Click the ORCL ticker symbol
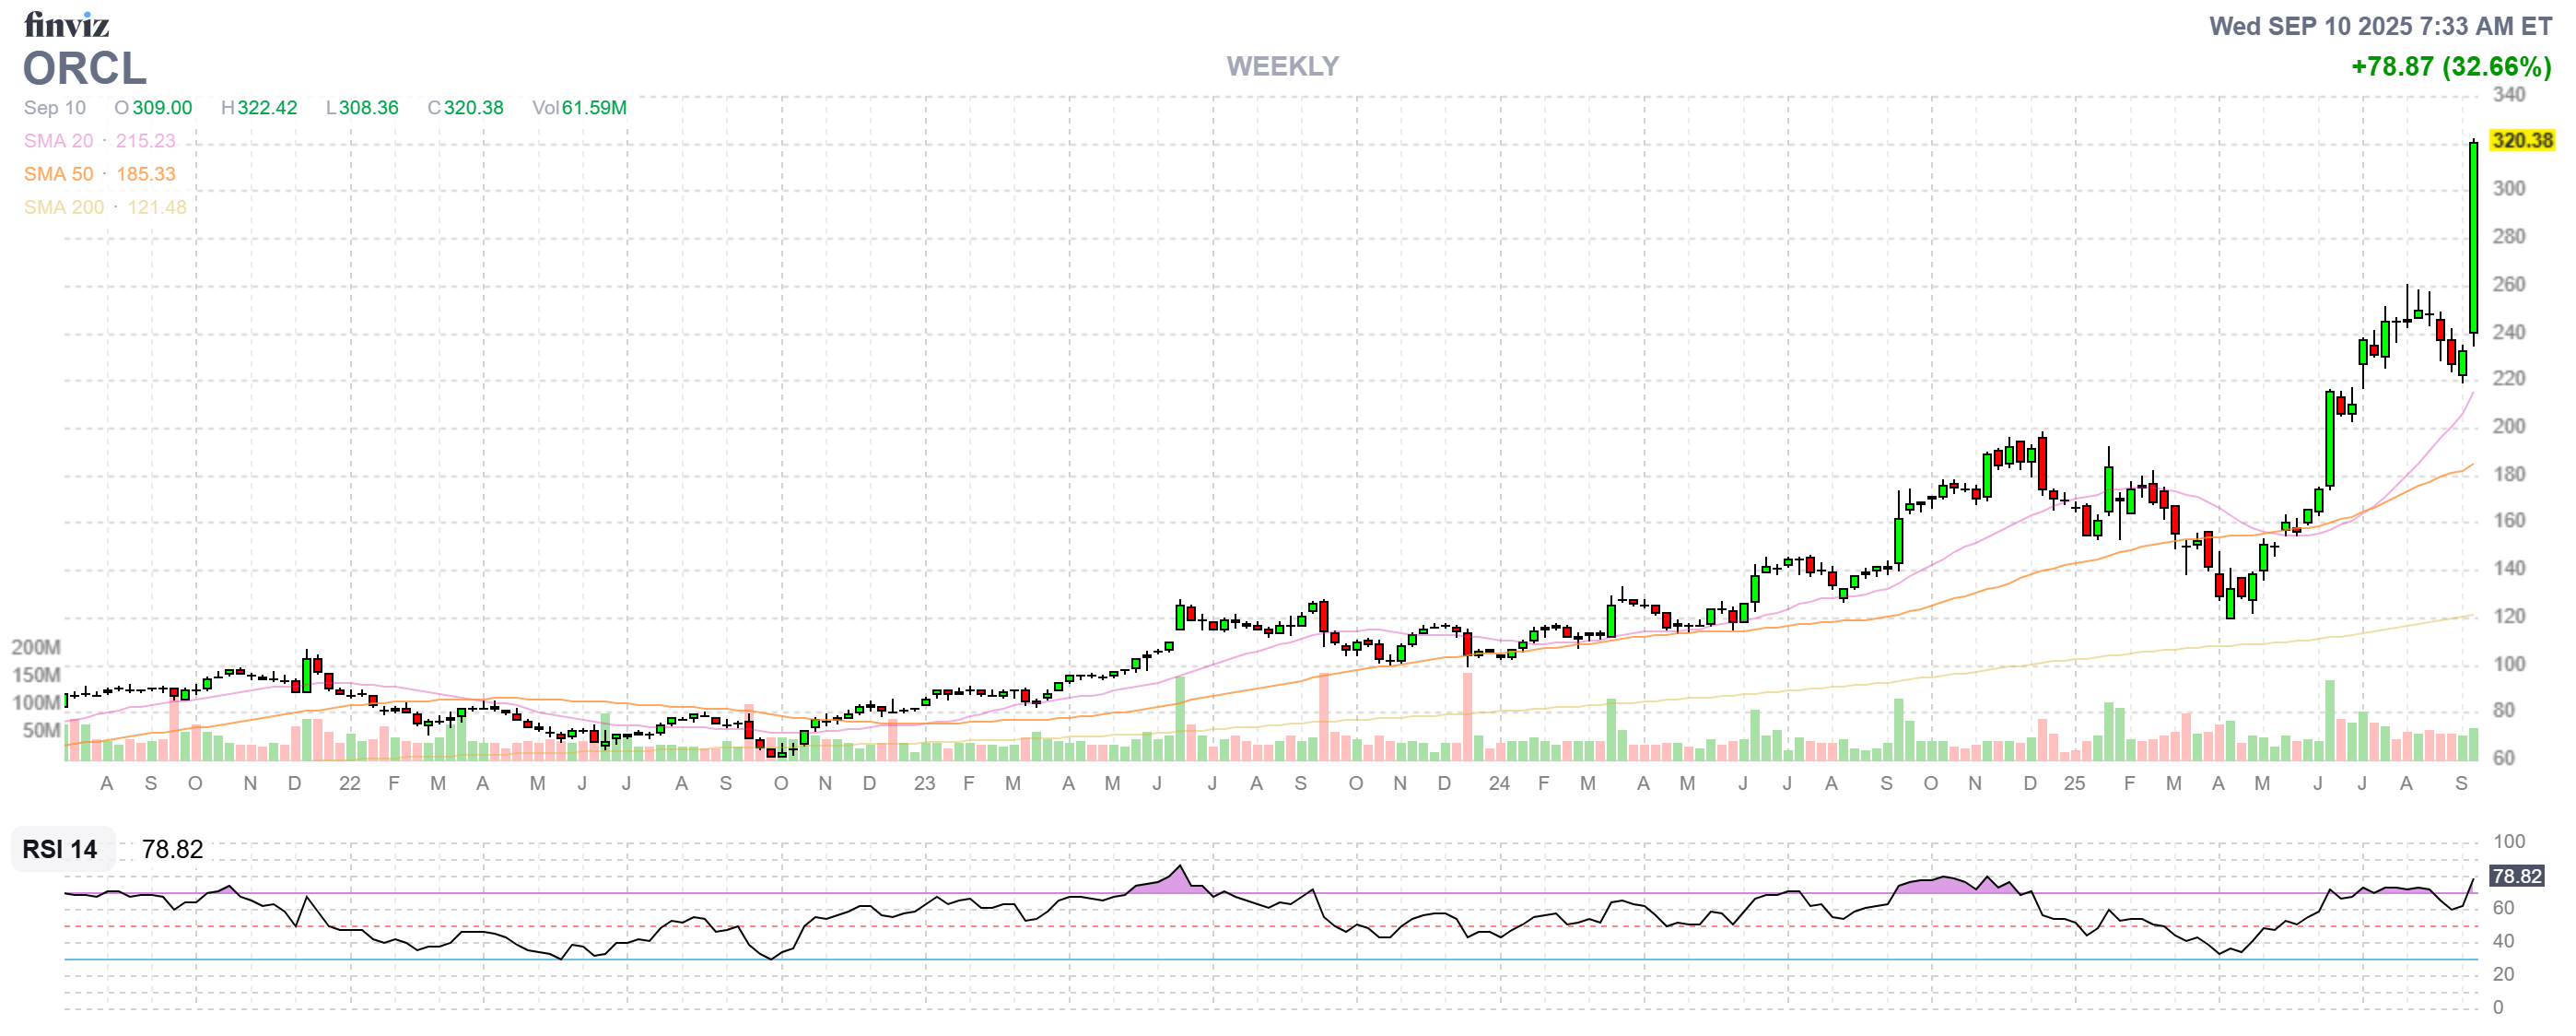 (83, 70)
